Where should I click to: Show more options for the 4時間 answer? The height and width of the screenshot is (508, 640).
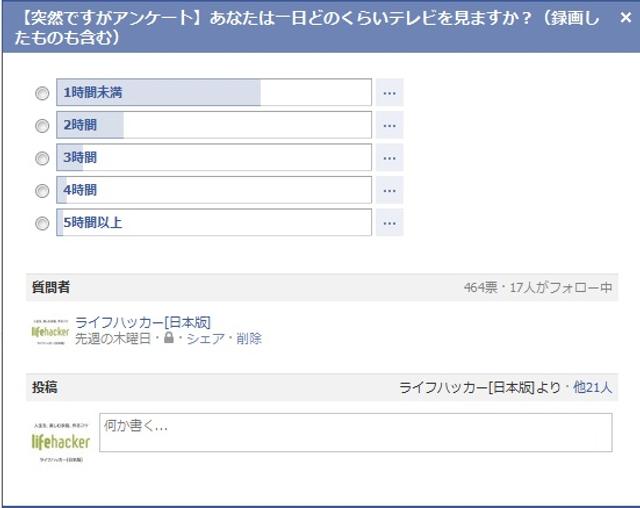pyautogui.click(x=389, y=190)
